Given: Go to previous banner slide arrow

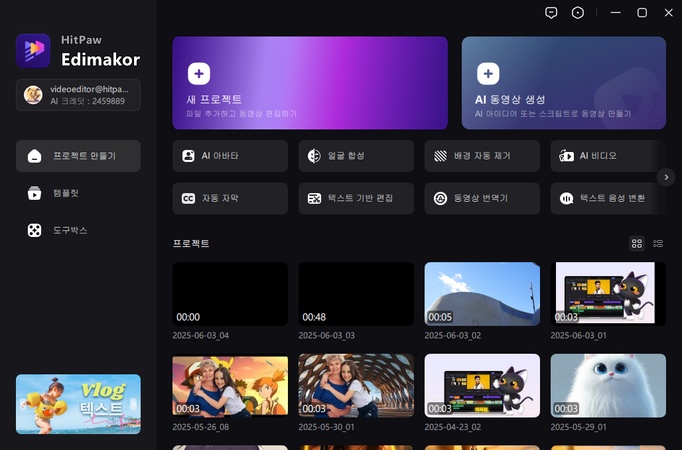Looking at the screenshot, I should tap(23, 404).
